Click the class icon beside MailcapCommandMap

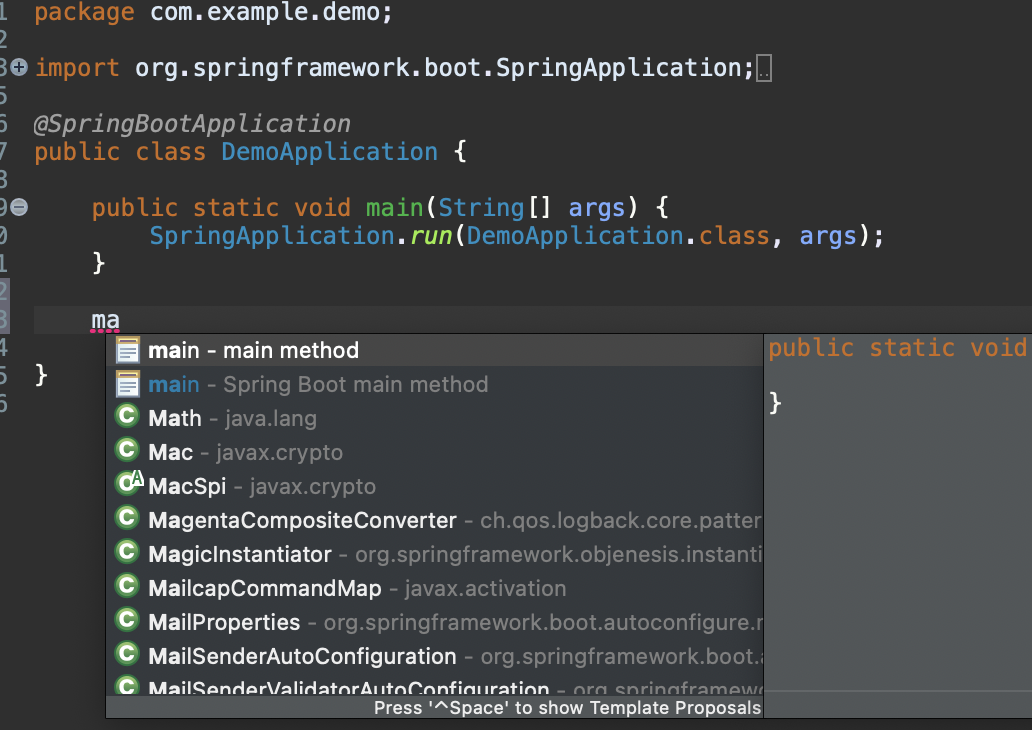127,588
